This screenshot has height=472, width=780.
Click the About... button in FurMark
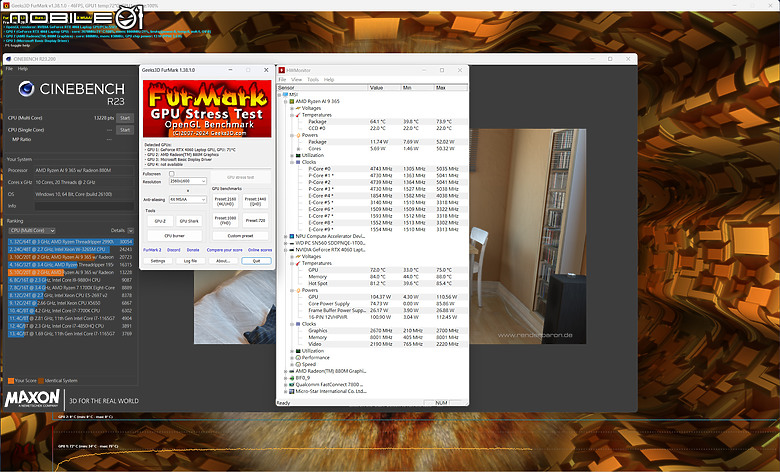point(223,261)
